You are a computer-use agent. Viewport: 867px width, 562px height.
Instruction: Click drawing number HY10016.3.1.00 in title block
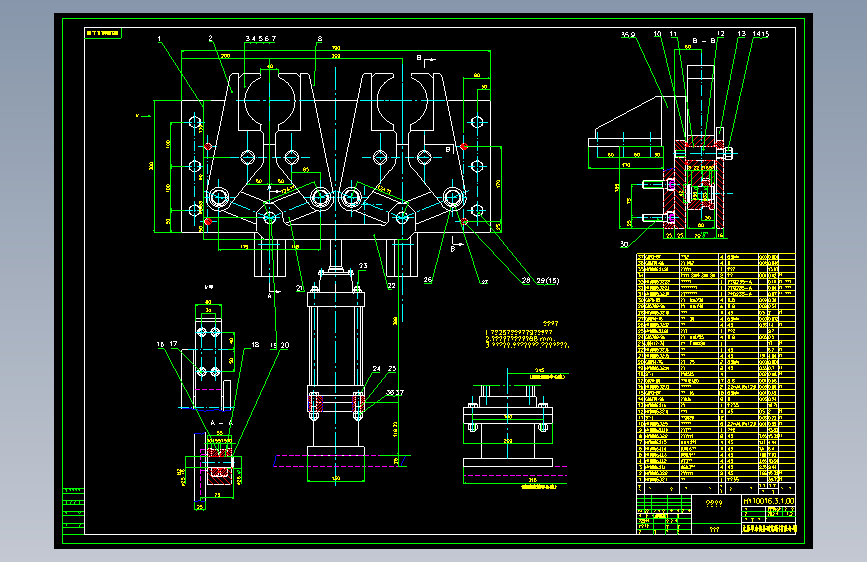(x=769, y=501)
